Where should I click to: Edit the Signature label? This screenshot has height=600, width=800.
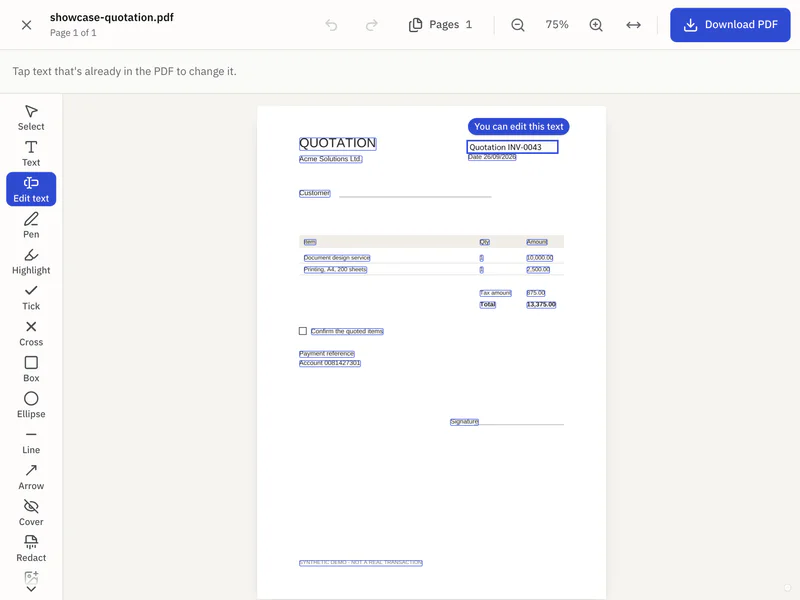coord(464,422)
